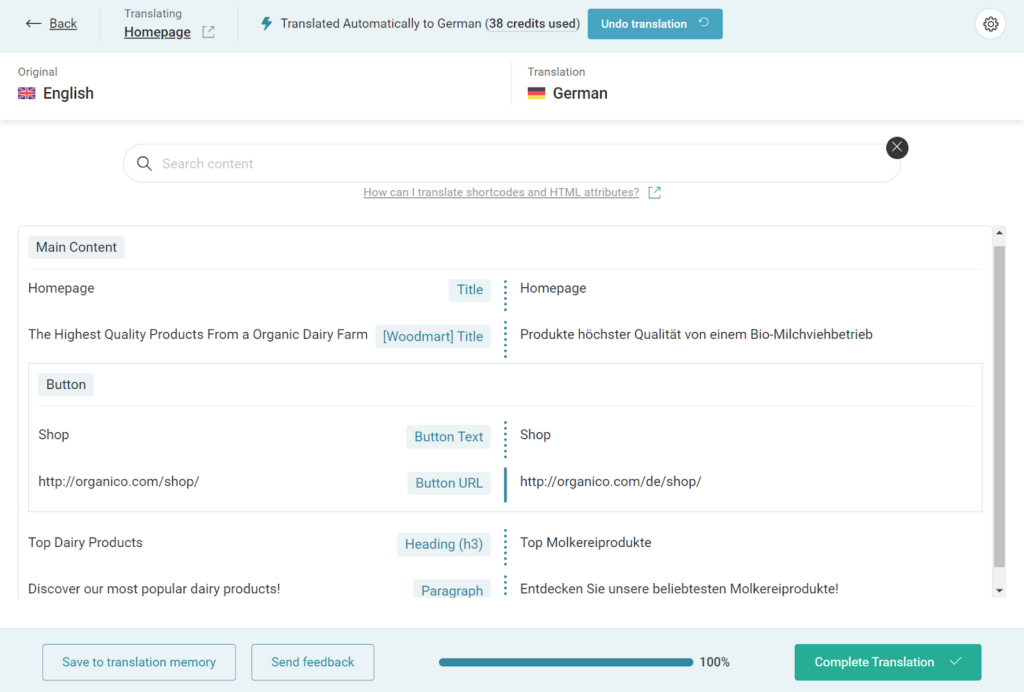Image resolution: width=1024 pixels, height=692 pixels.
Task: Click the German translation language label
Action: (580, 93)
